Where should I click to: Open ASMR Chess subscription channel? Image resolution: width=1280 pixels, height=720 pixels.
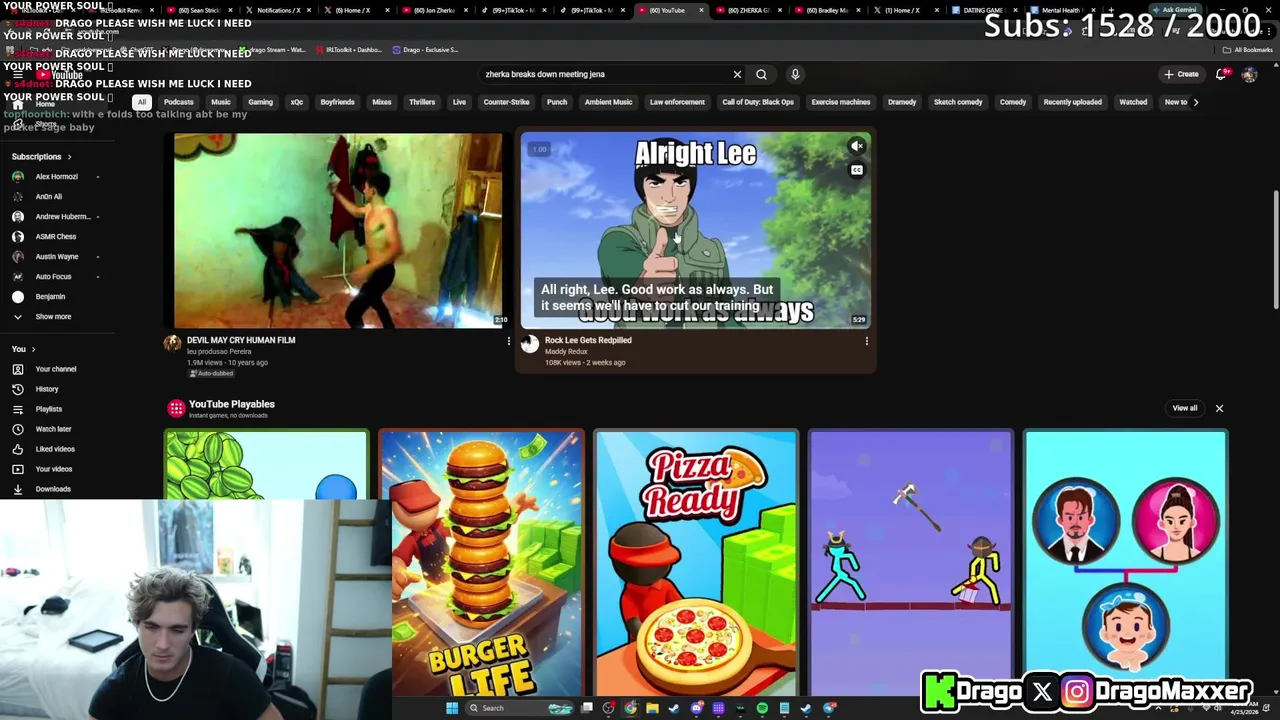(x=55, y=236)
